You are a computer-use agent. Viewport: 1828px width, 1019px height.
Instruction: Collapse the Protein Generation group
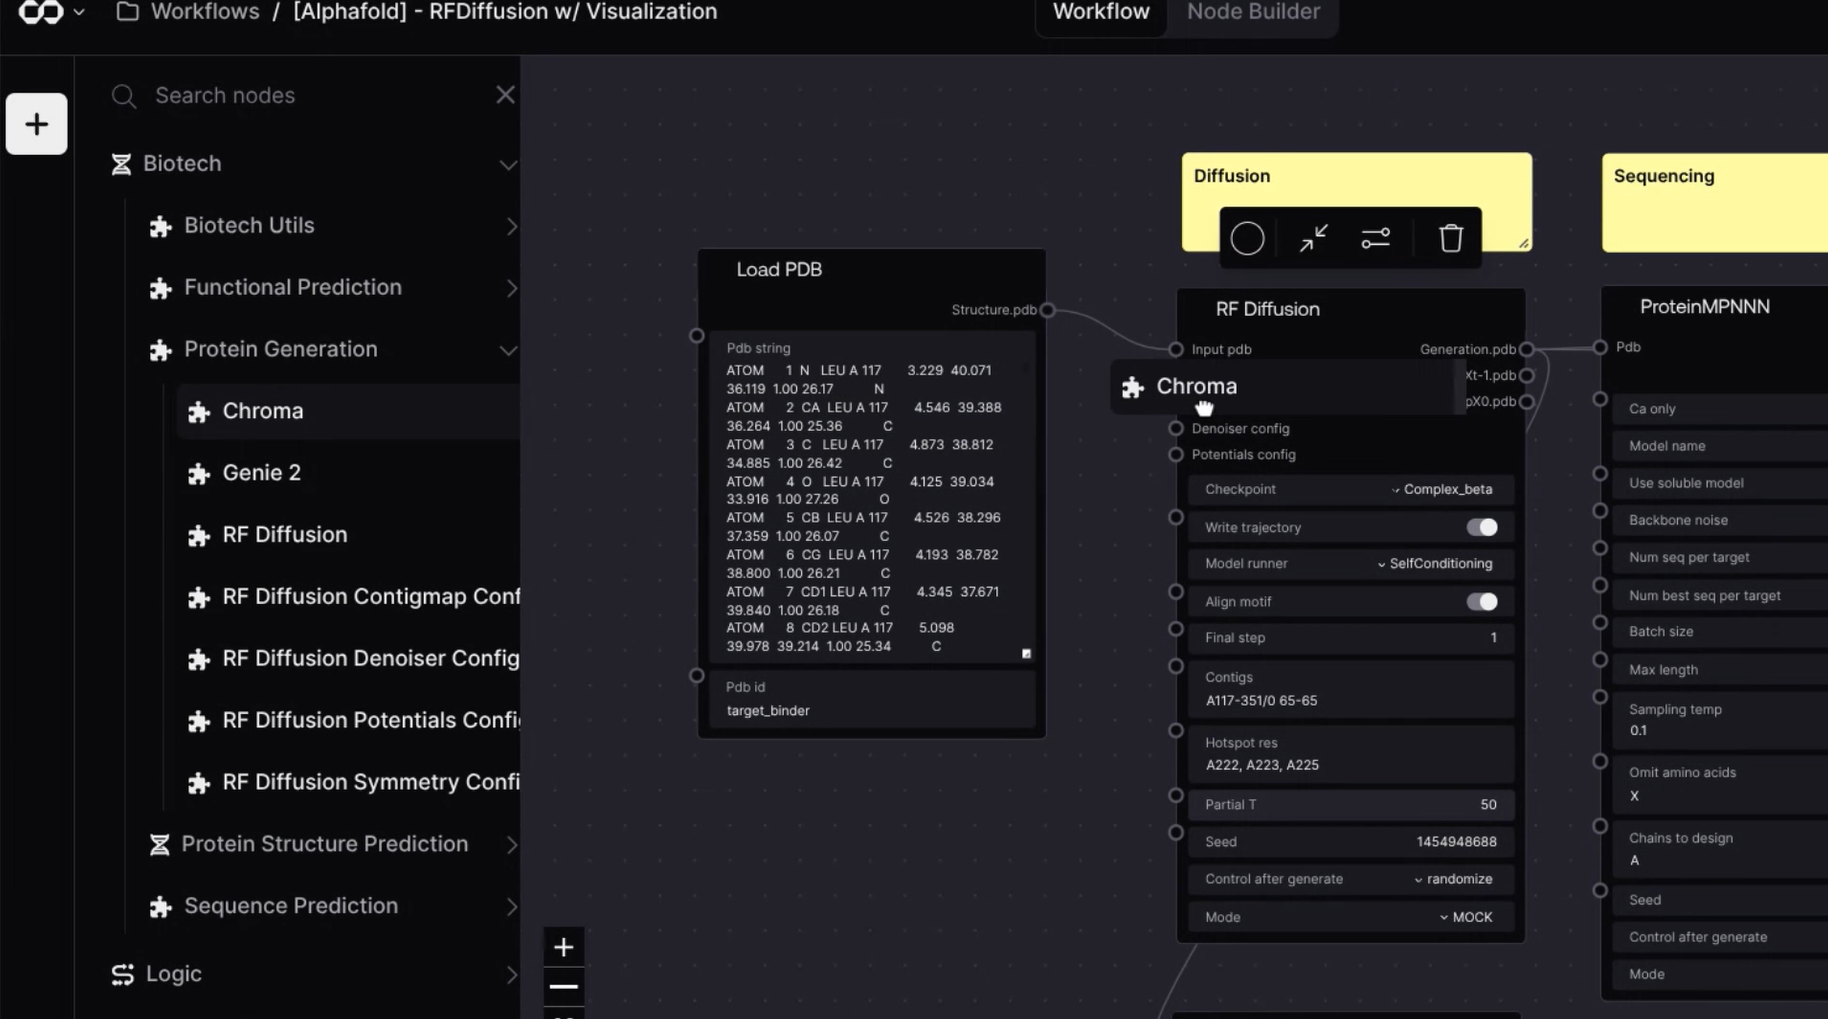(508, 350)
